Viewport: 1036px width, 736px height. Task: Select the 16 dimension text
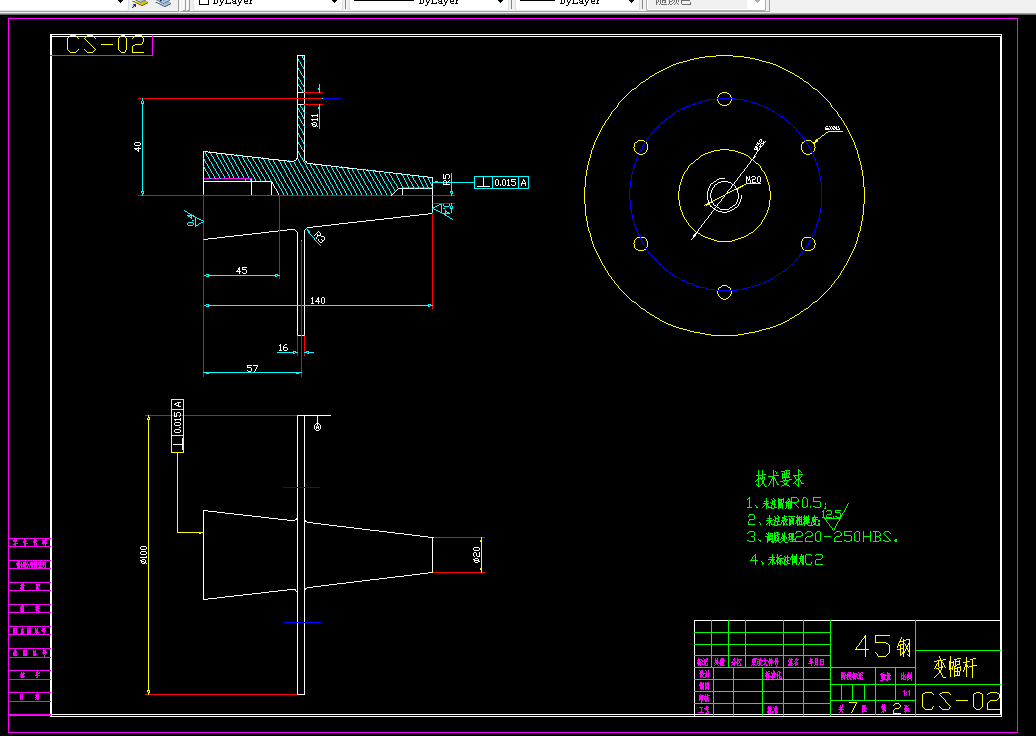283,348
